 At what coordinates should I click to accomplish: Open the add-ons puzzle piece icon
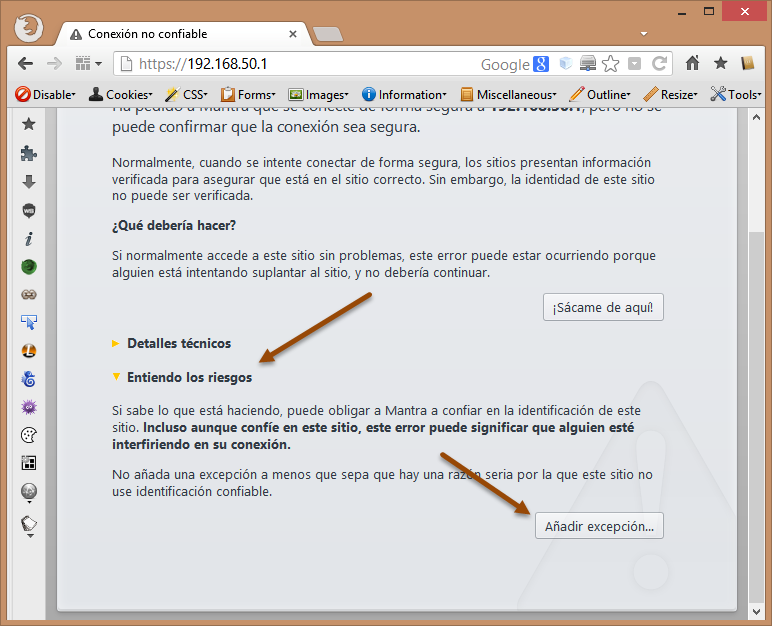[x=29, y=153]
